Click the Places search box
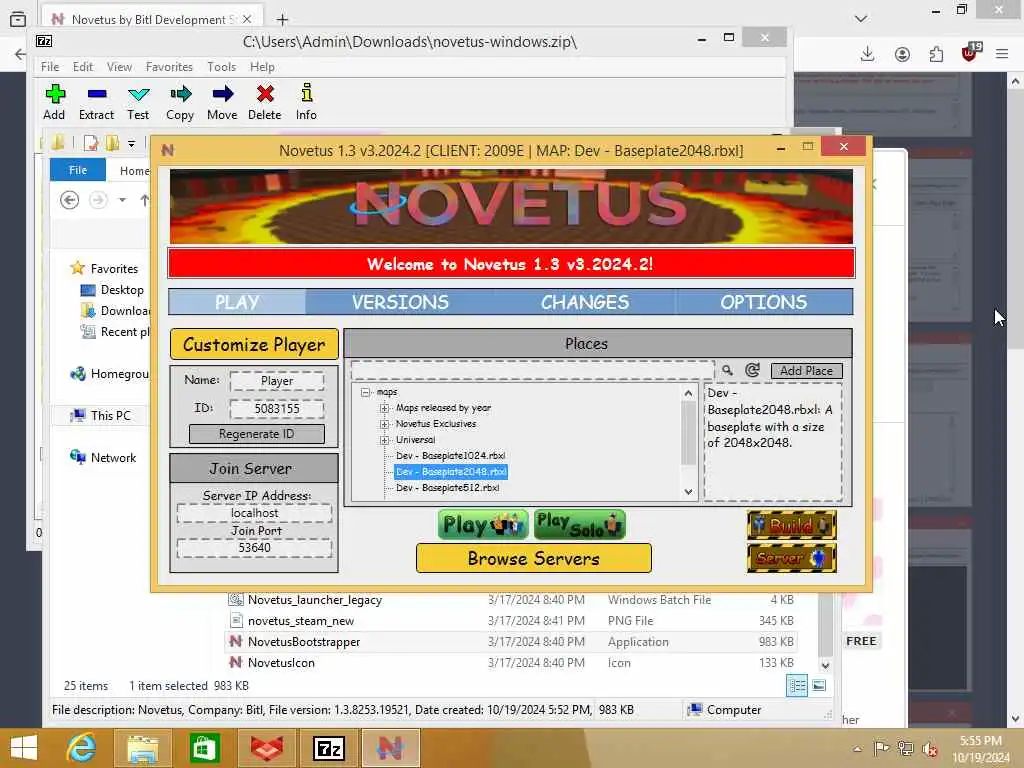This screenshot has width=1024, height=768. (x=532, y=370)
